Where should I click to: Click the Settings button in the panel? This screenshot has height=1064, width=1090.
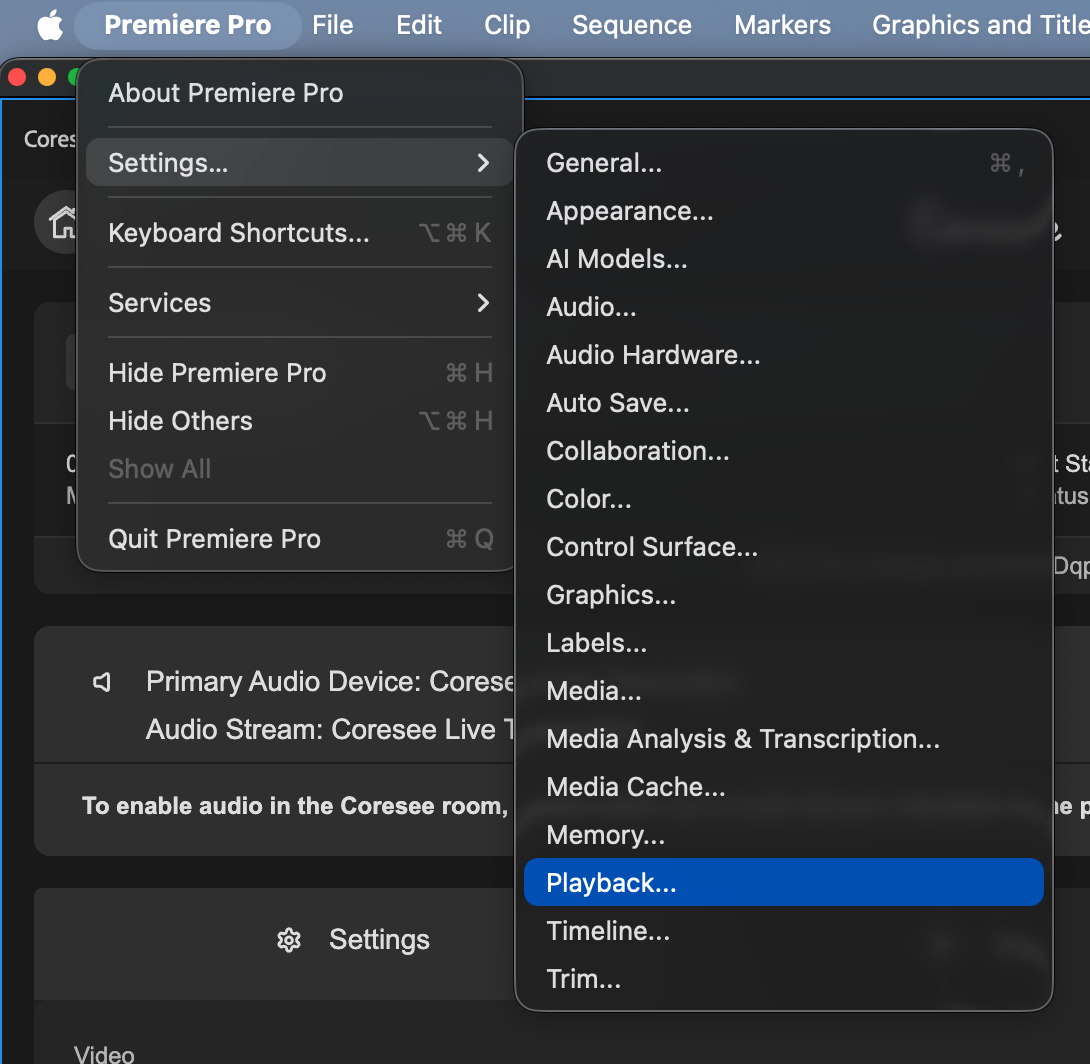pyautogui.click(x=353, y=940)
